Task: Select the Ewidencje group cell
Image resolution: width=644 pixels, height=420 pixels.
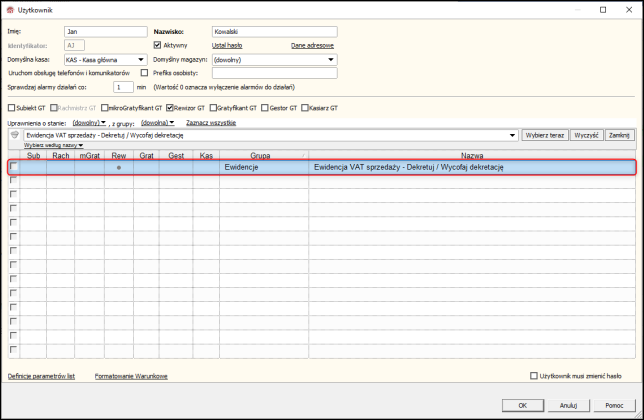Action: (264, 167)
